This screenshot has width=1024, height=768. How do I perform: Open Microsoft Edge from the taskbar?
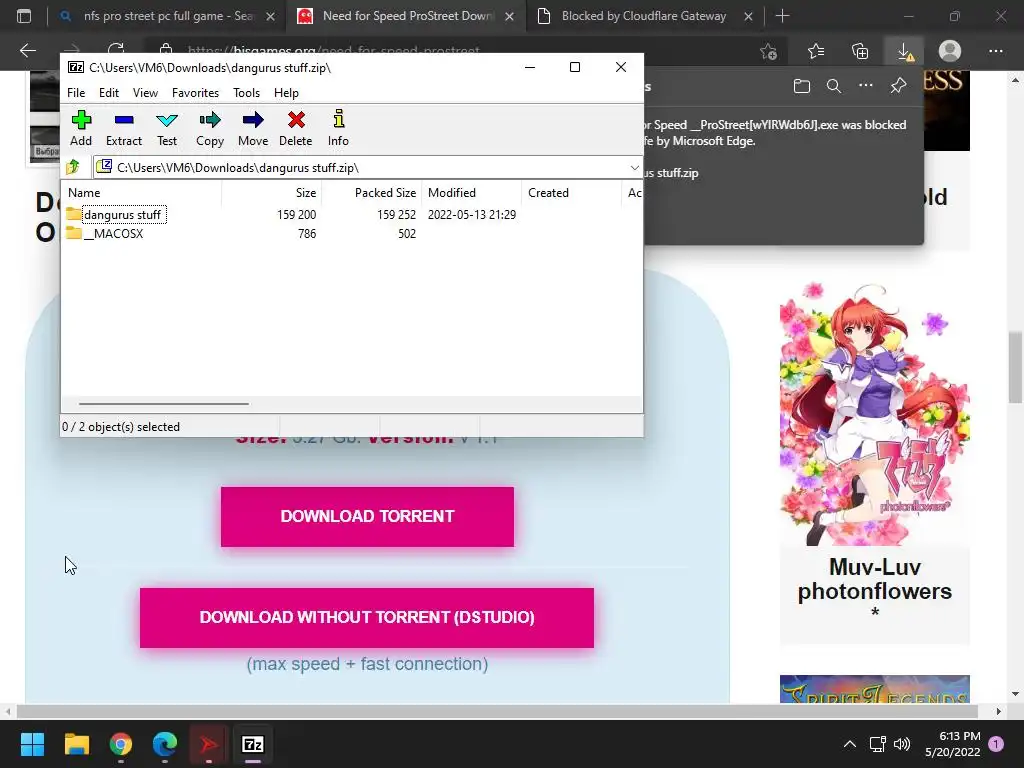165,744
